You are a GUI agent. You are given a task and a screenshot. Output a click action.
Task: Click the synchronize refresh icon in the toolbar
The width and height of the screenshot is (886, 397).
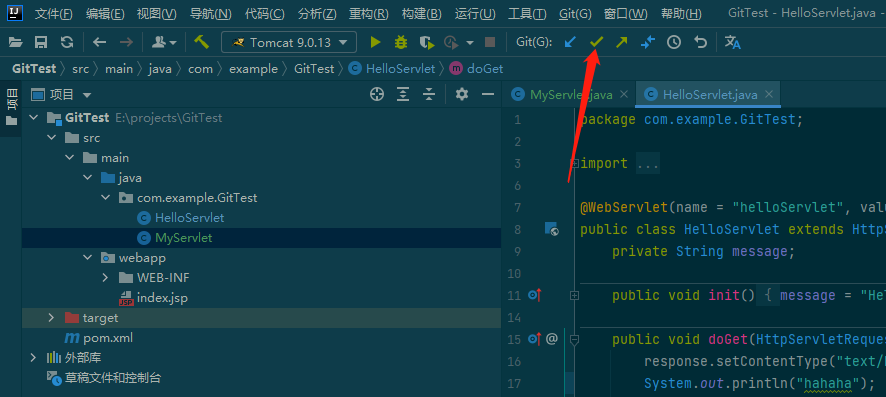67,42
